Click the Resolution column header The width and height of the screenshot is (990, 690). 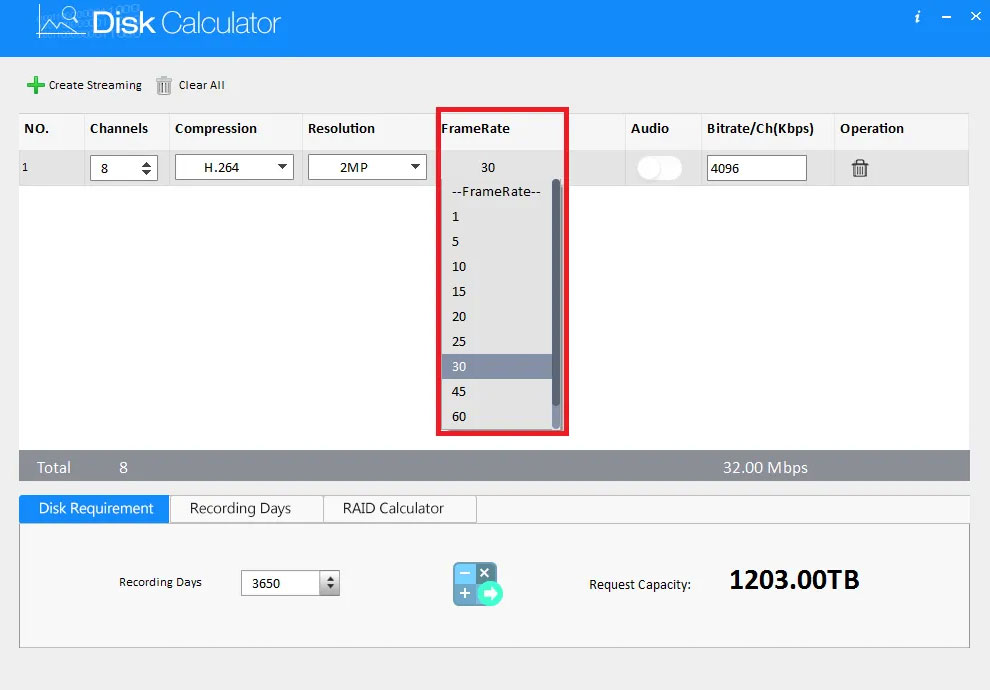(342, 128)
